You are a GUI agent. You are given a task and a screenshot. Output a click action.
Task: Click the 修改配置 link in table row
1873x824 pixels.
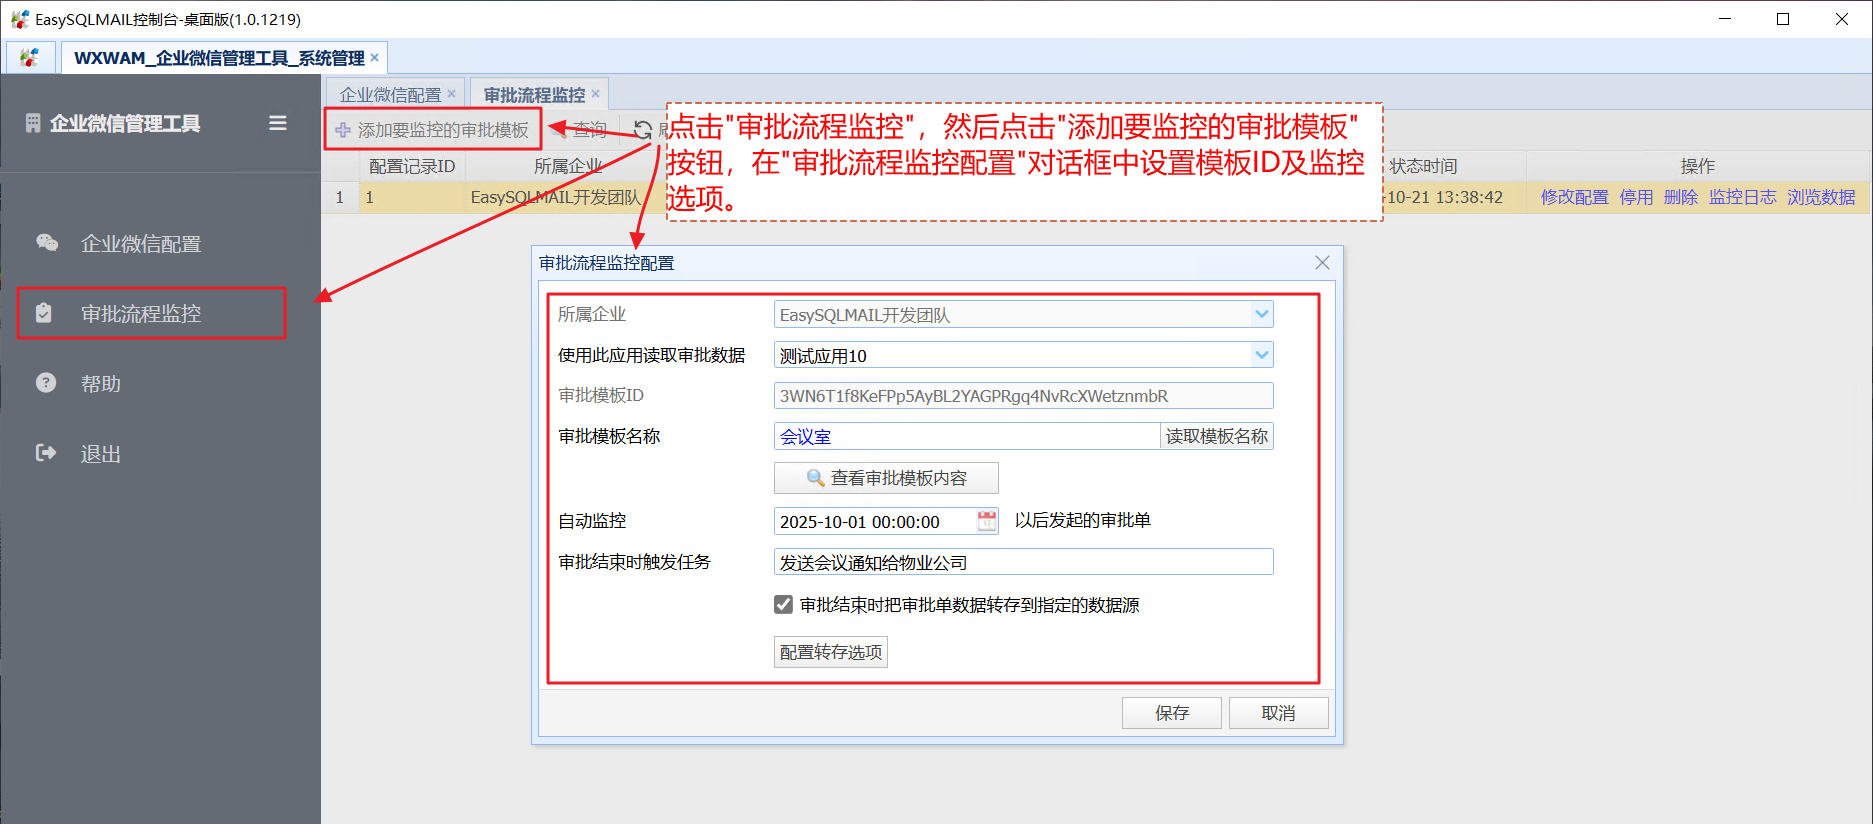point(1574,197)
